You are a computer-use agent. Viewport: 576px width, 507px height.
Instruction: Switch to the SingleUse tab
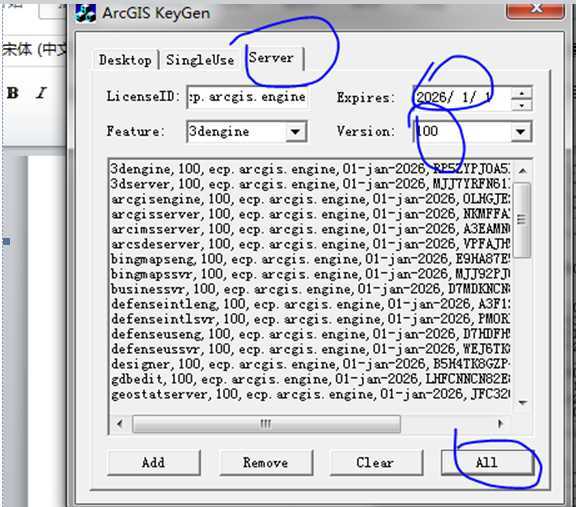[200, 60]
